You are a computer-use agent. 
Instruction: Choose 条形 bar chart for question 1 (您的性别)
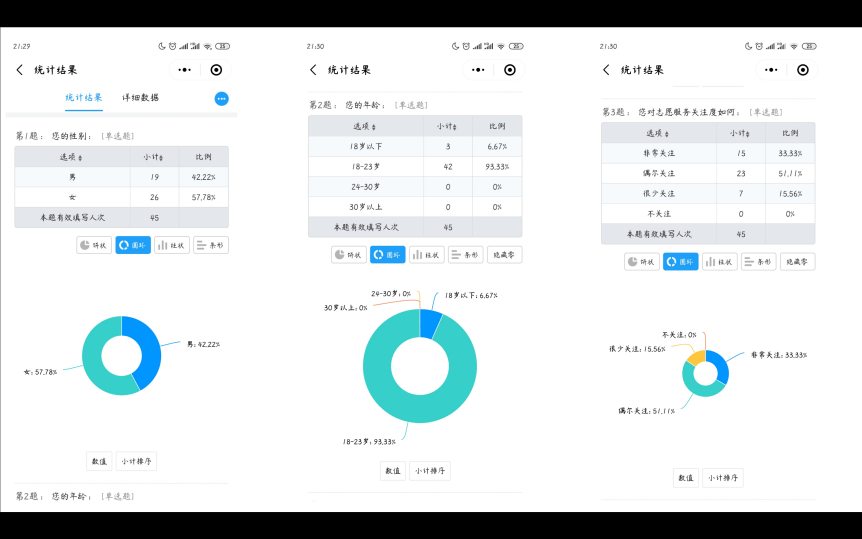coord(211,245)
